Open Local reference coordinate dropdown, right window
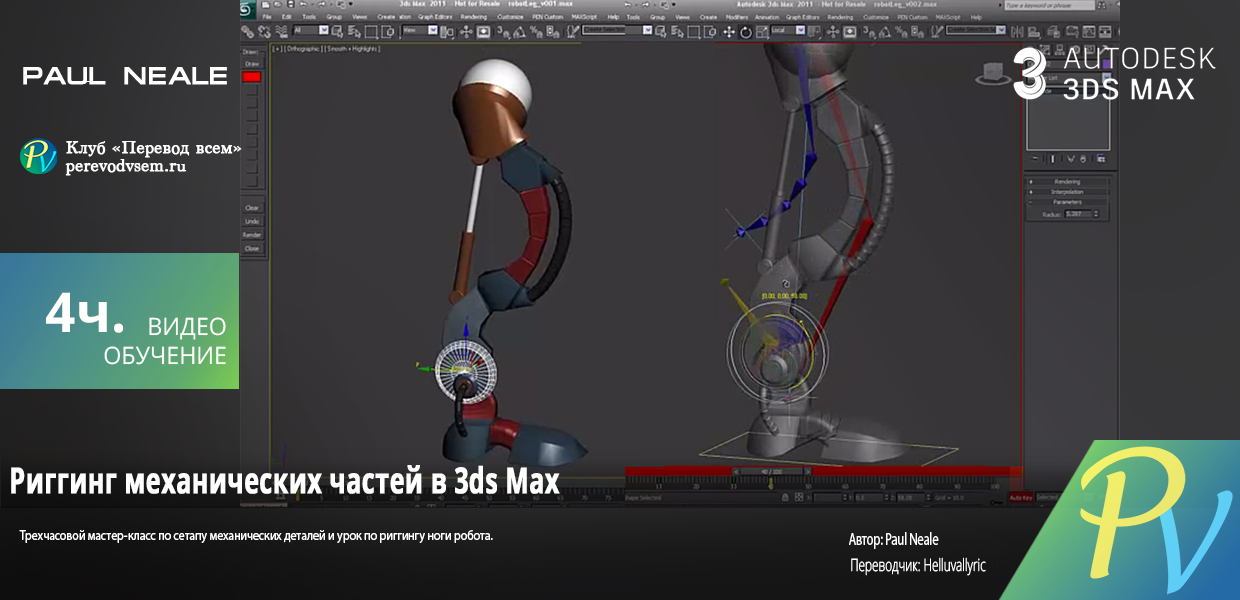Viewport: 1240px width, 600px height. 788,30
